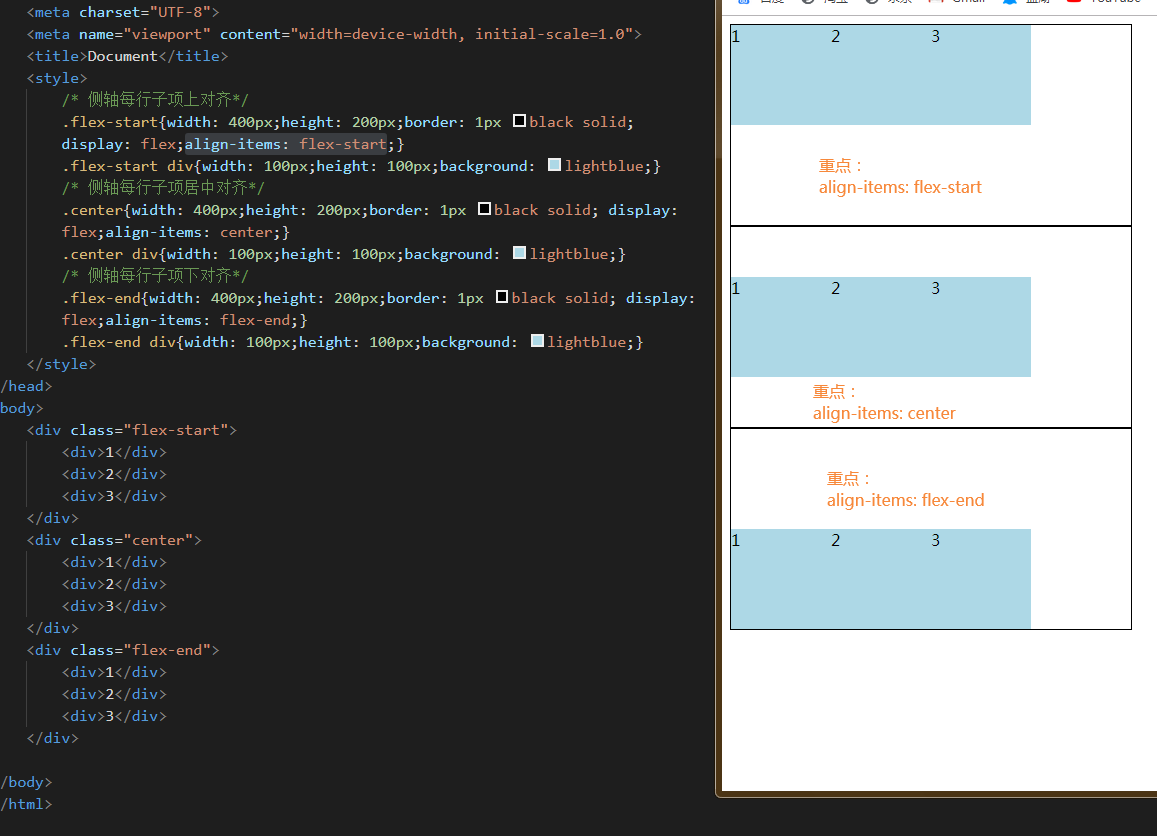
Task: Click the <div class="center"> line
Action: click(x=114, y=540)
